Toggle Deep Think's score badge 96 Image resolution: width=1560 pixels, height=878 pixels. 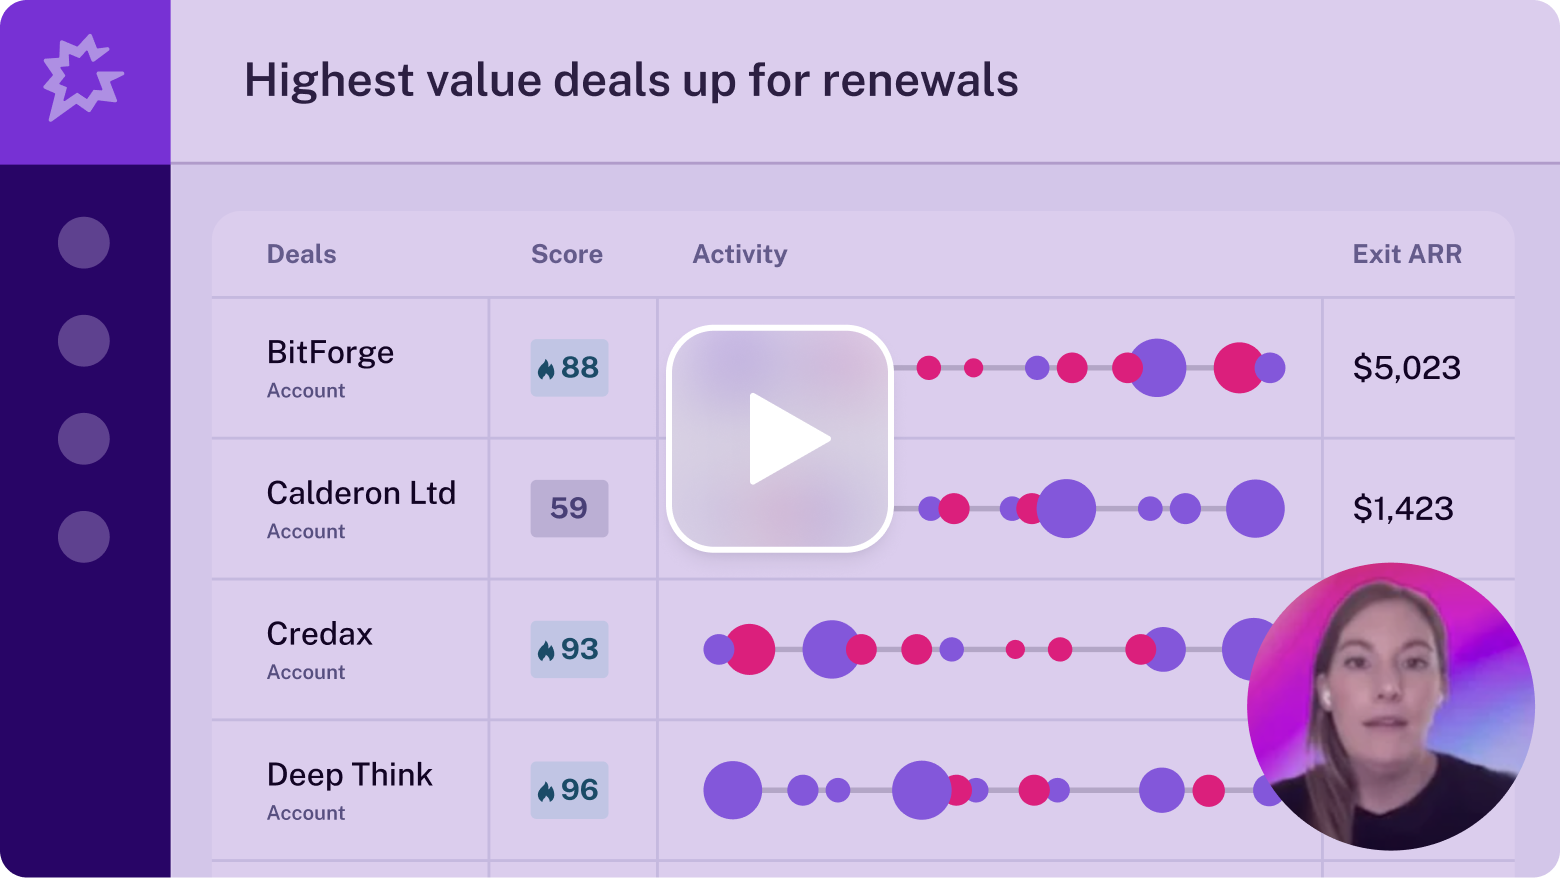click(x=567, y=790)
